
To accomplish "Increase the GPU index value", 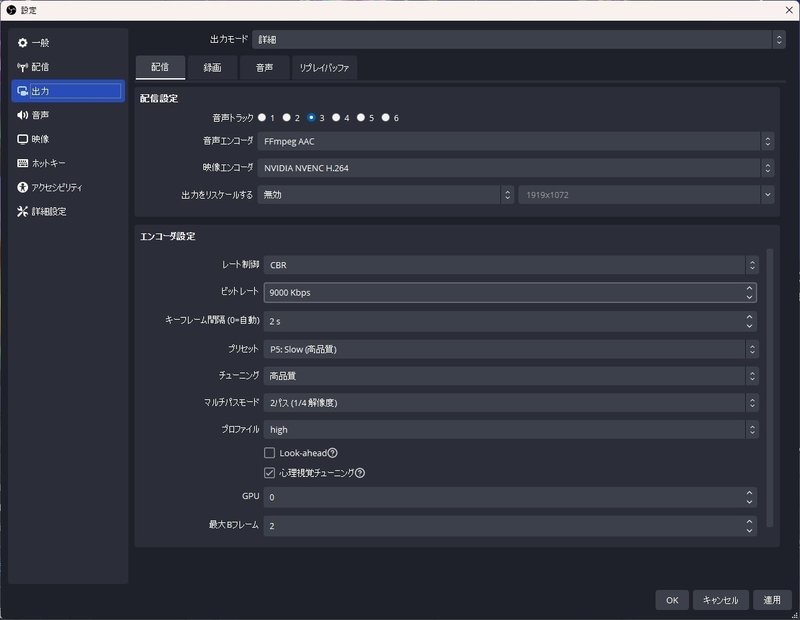I will coord(749,492).
